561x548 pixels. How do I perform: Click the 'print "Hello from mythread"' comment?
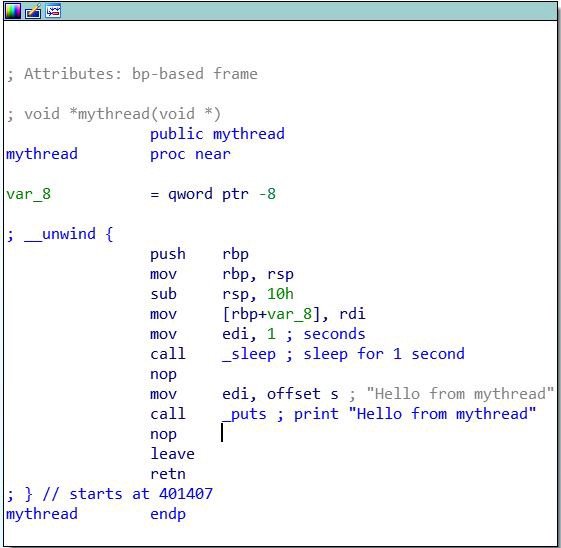415,414
